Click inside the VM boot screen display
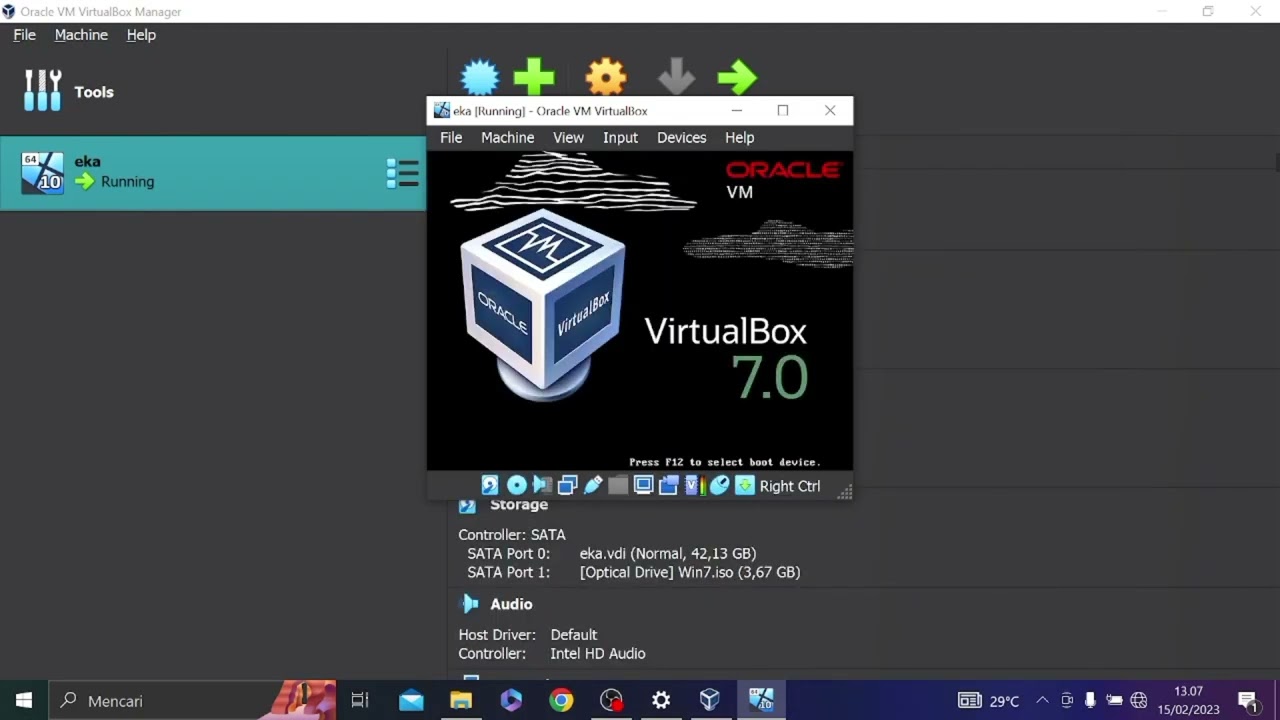 (640, 311)
